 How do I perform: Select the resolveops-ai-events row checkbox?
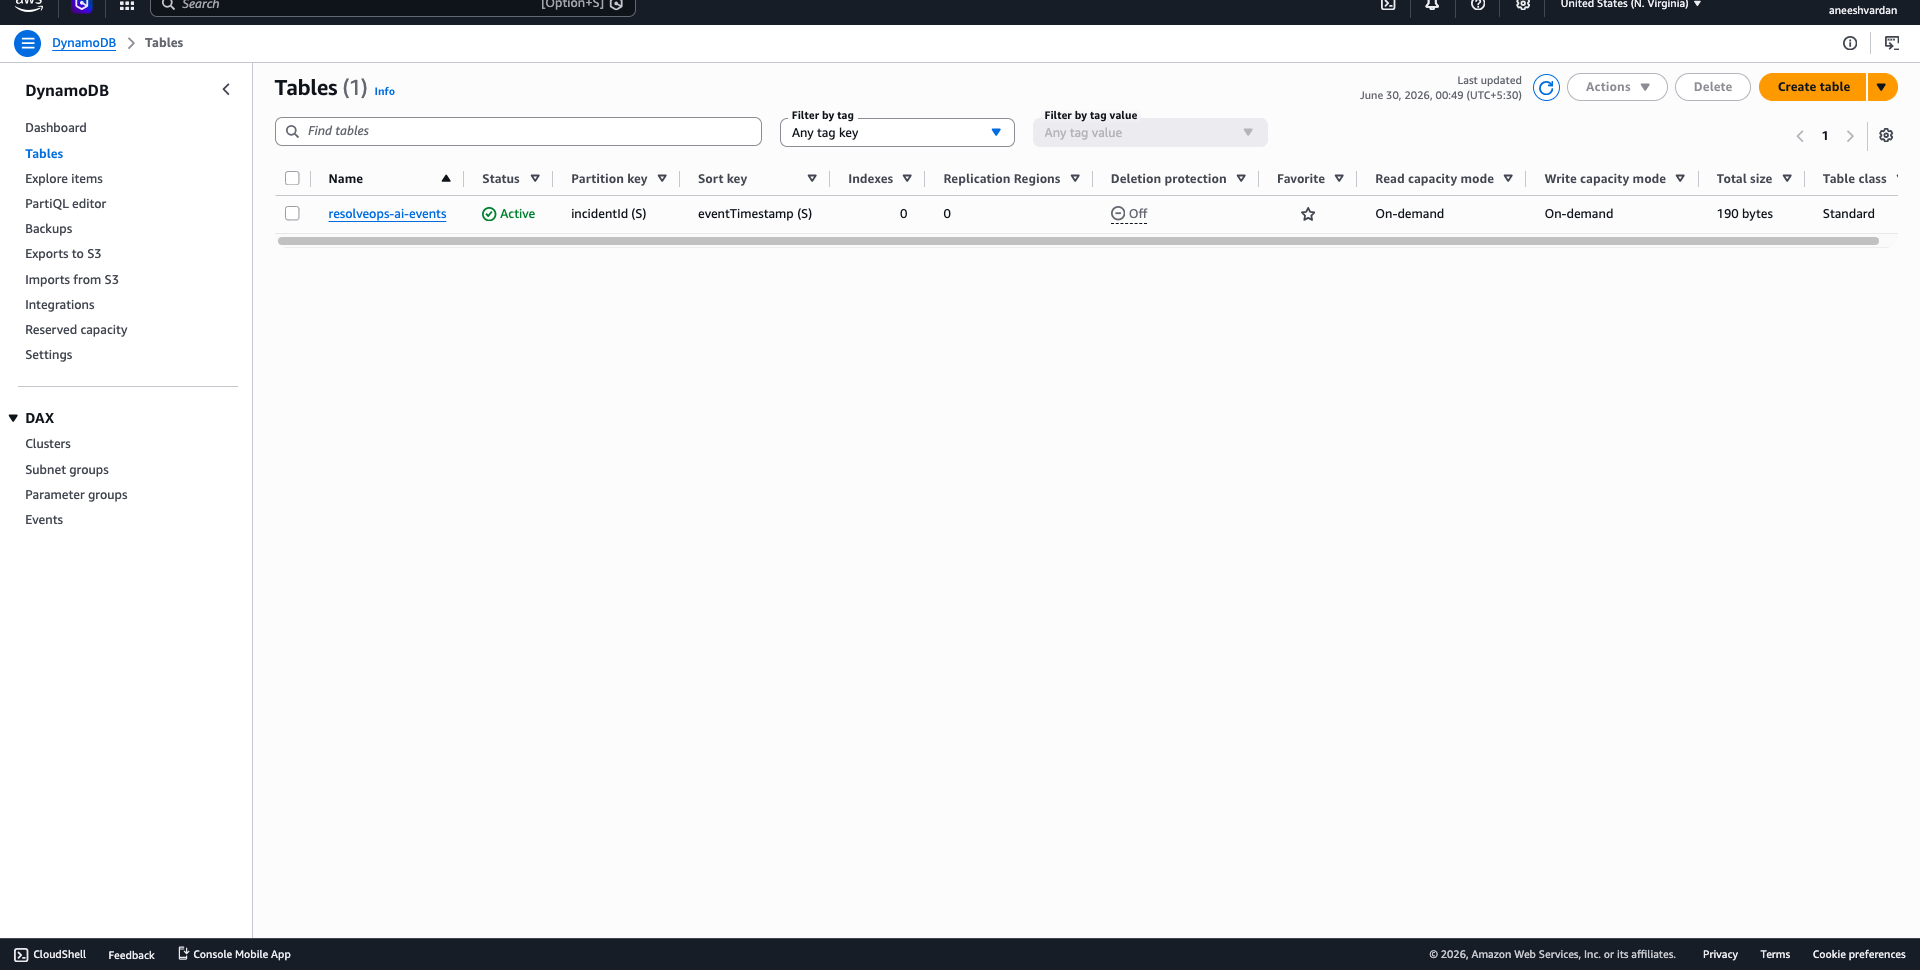[x=292, y=214]
